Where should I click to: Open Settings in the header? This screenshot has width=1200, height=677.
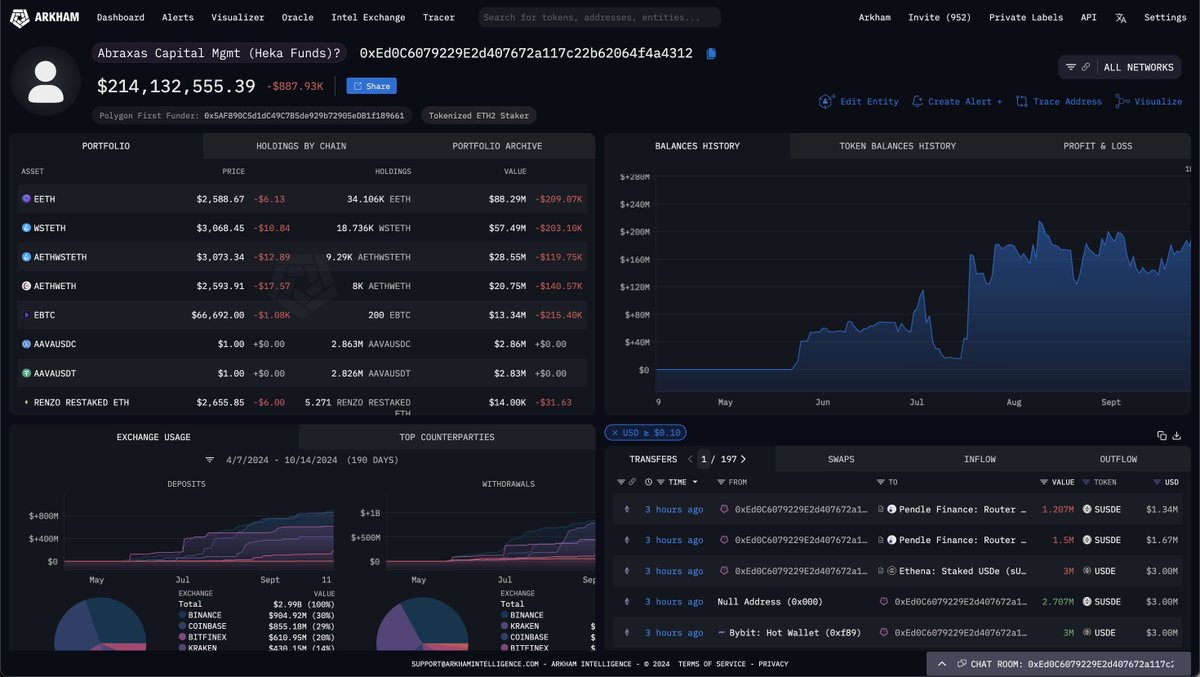point(1165,17)
